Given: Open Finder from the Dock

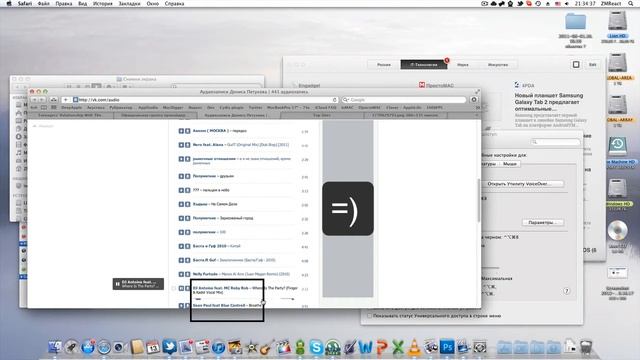Looking at the screenshot, I should click(55, 347).
